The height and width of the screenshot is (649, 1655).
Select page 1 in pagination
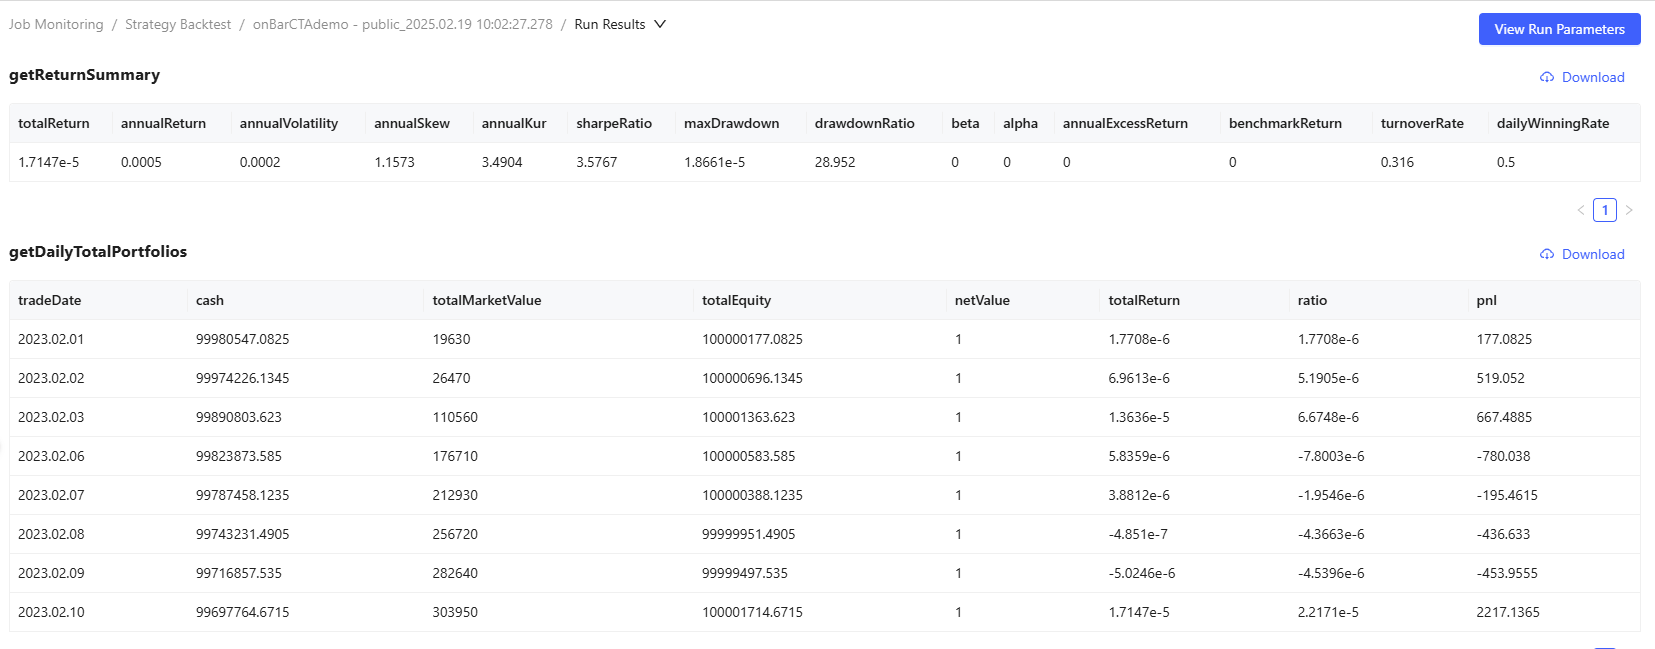[1605, 210]
